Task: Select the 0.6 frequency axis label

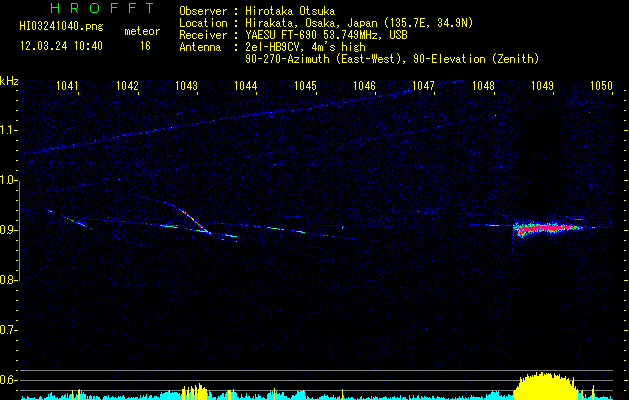Action: tap(8, 380)
